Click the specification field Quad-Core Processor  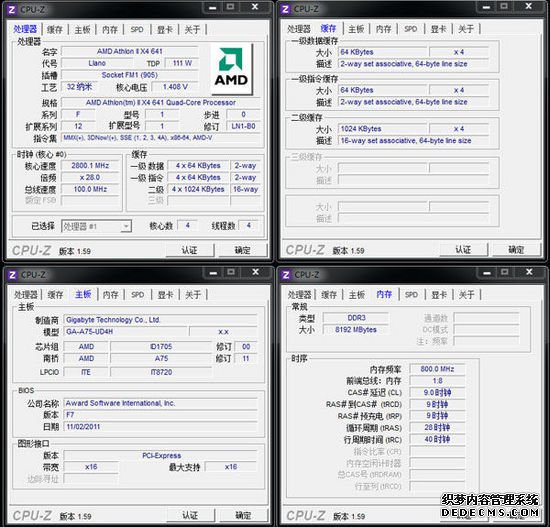(x=161, y=103)
